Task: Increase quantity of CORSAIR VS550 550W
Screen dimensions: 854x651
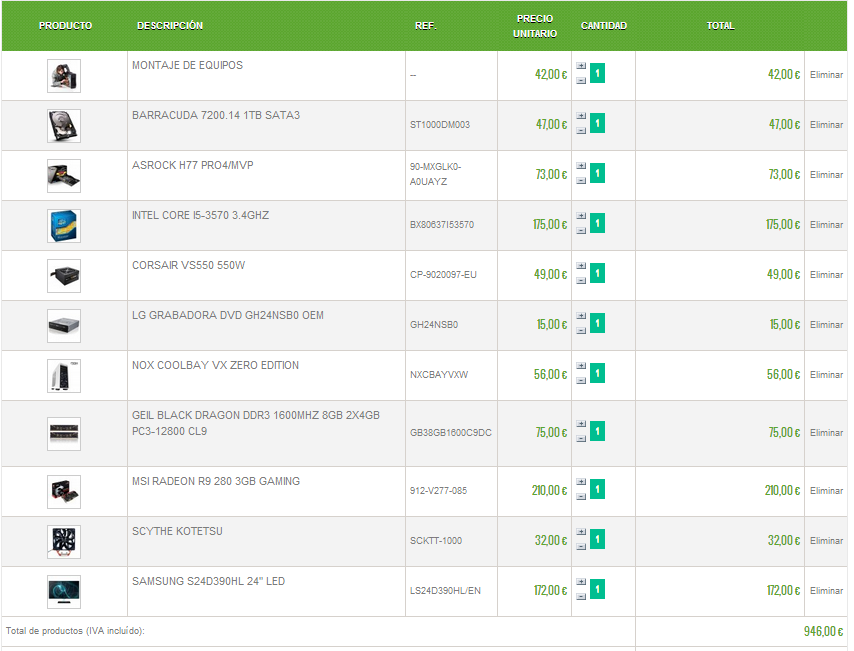Action: click(581, 266)
